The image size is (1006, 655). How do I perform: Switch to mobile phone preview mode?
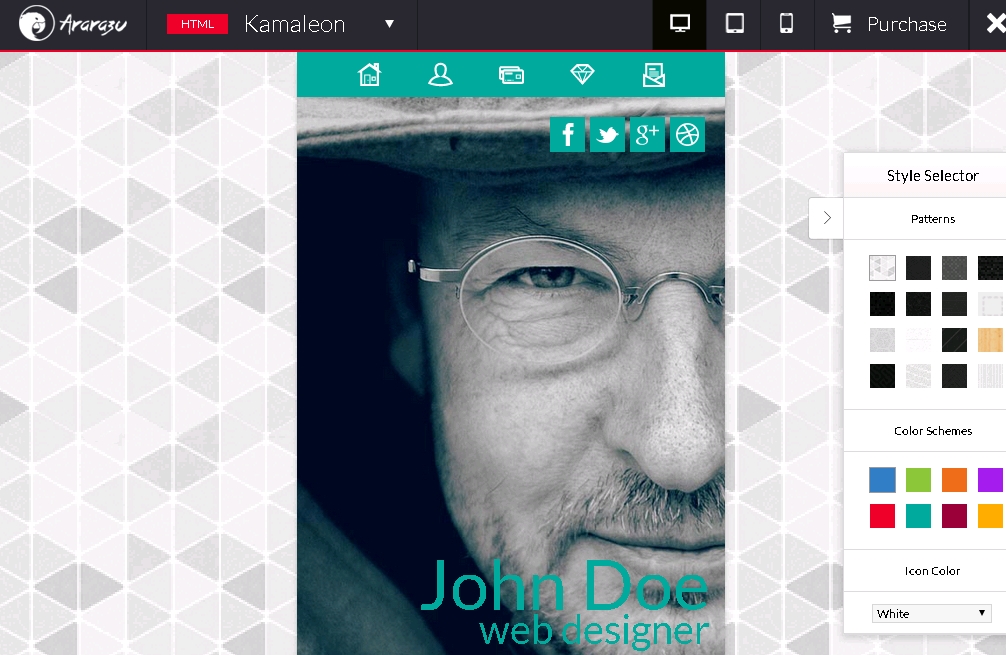(x=787, y=24)
